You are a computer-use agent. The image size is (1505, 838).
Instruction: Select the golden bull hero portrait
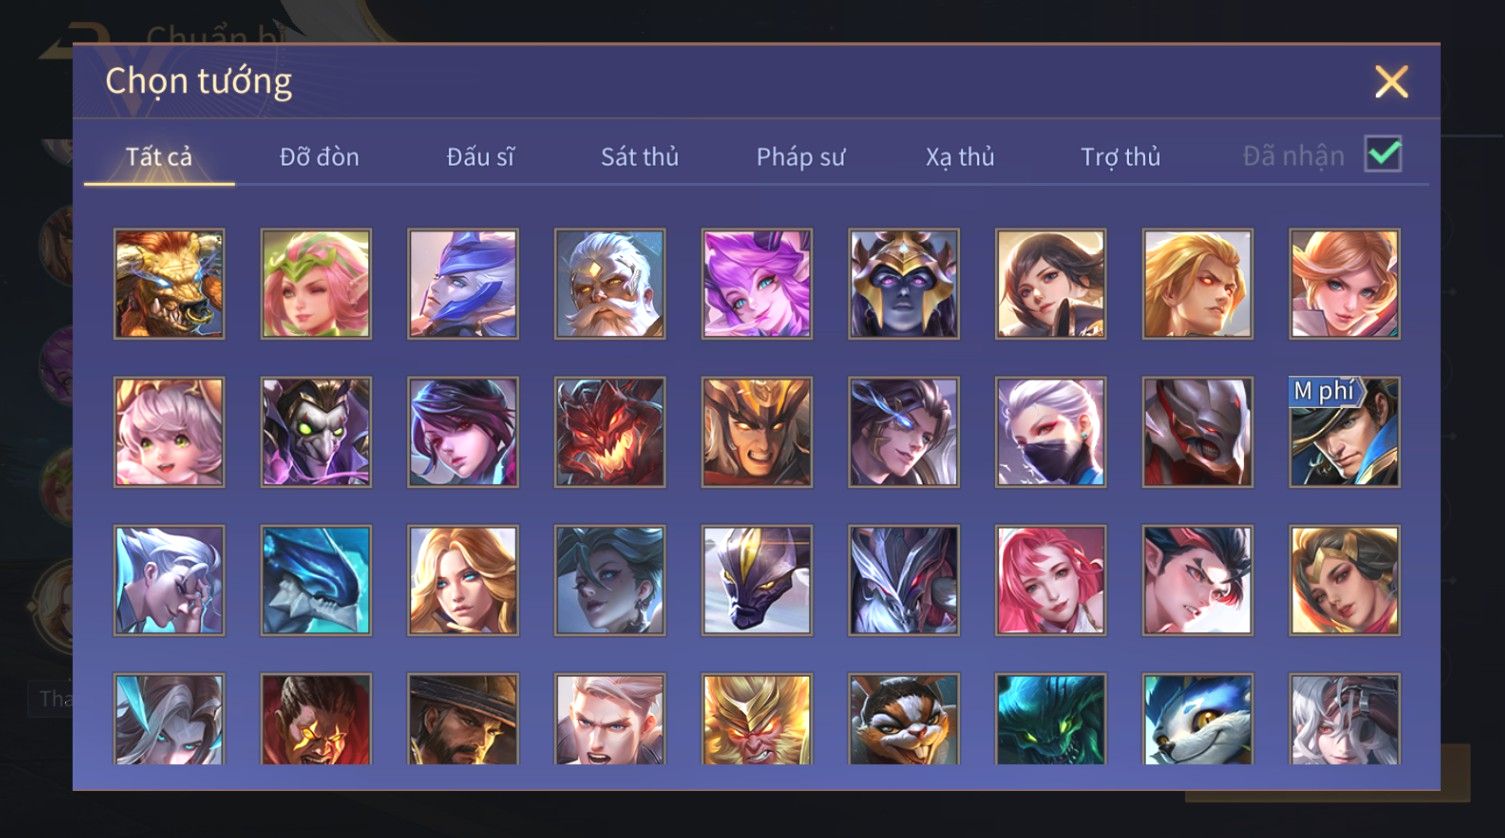[169, 284]
